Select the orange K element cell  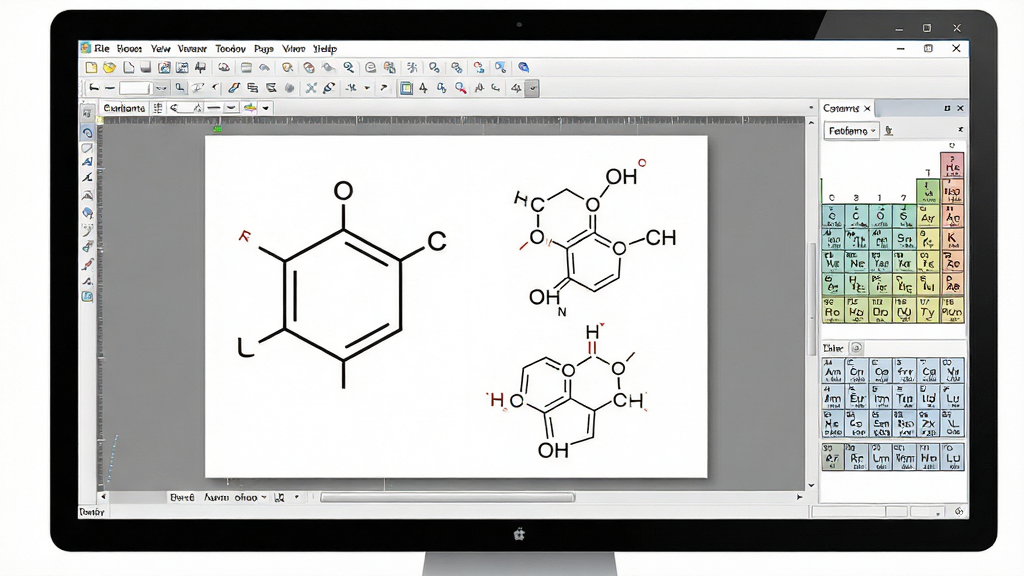952,238
